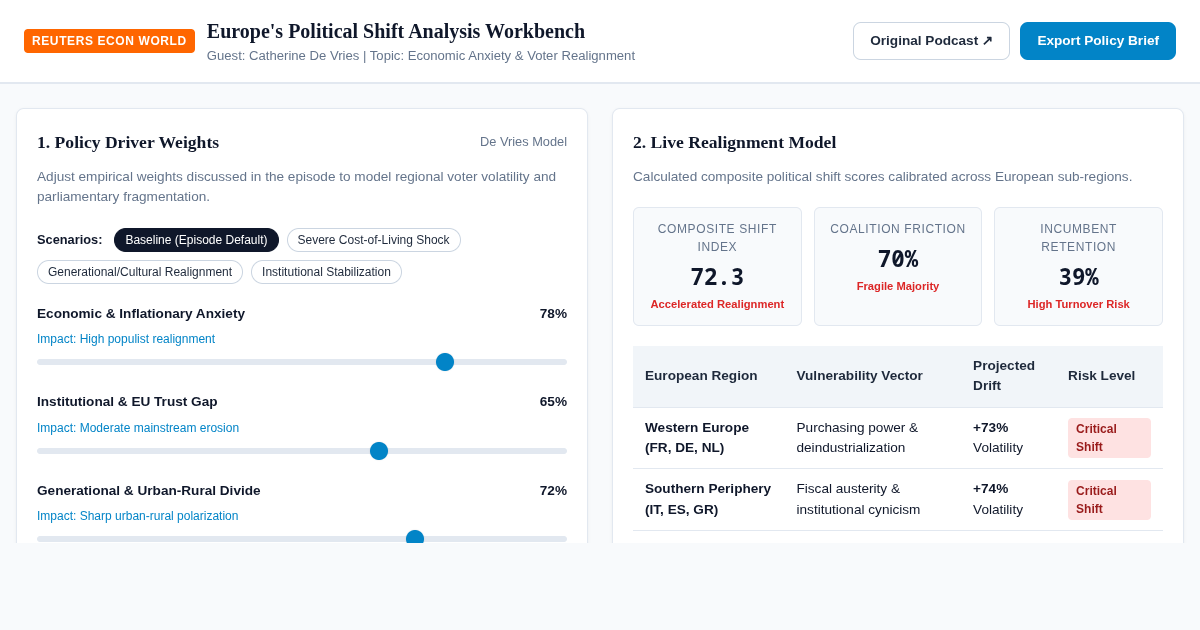Screen dimensions: 1200x630
Task: Click Critical Shift badge for Southern Periphery
Action: coord(1109,500)
